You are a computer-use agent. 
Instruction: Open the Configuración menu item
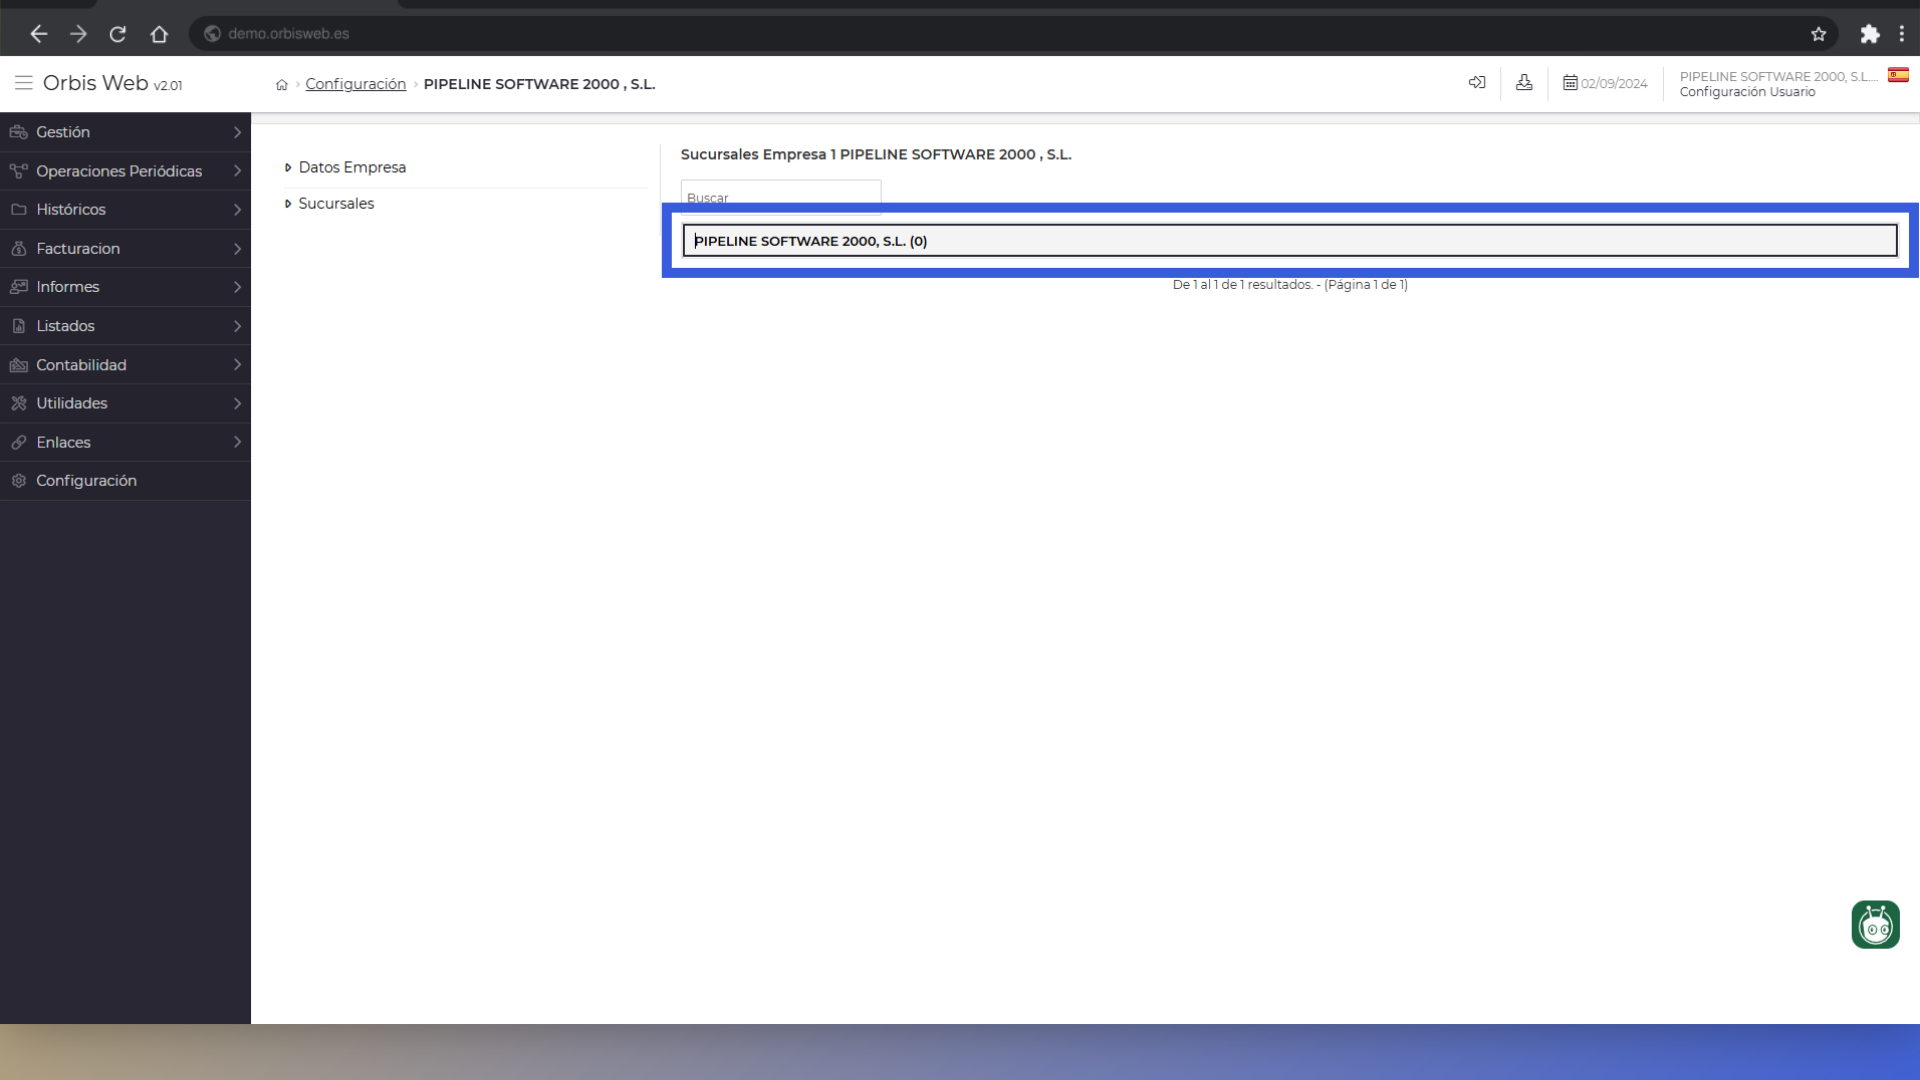125,481
